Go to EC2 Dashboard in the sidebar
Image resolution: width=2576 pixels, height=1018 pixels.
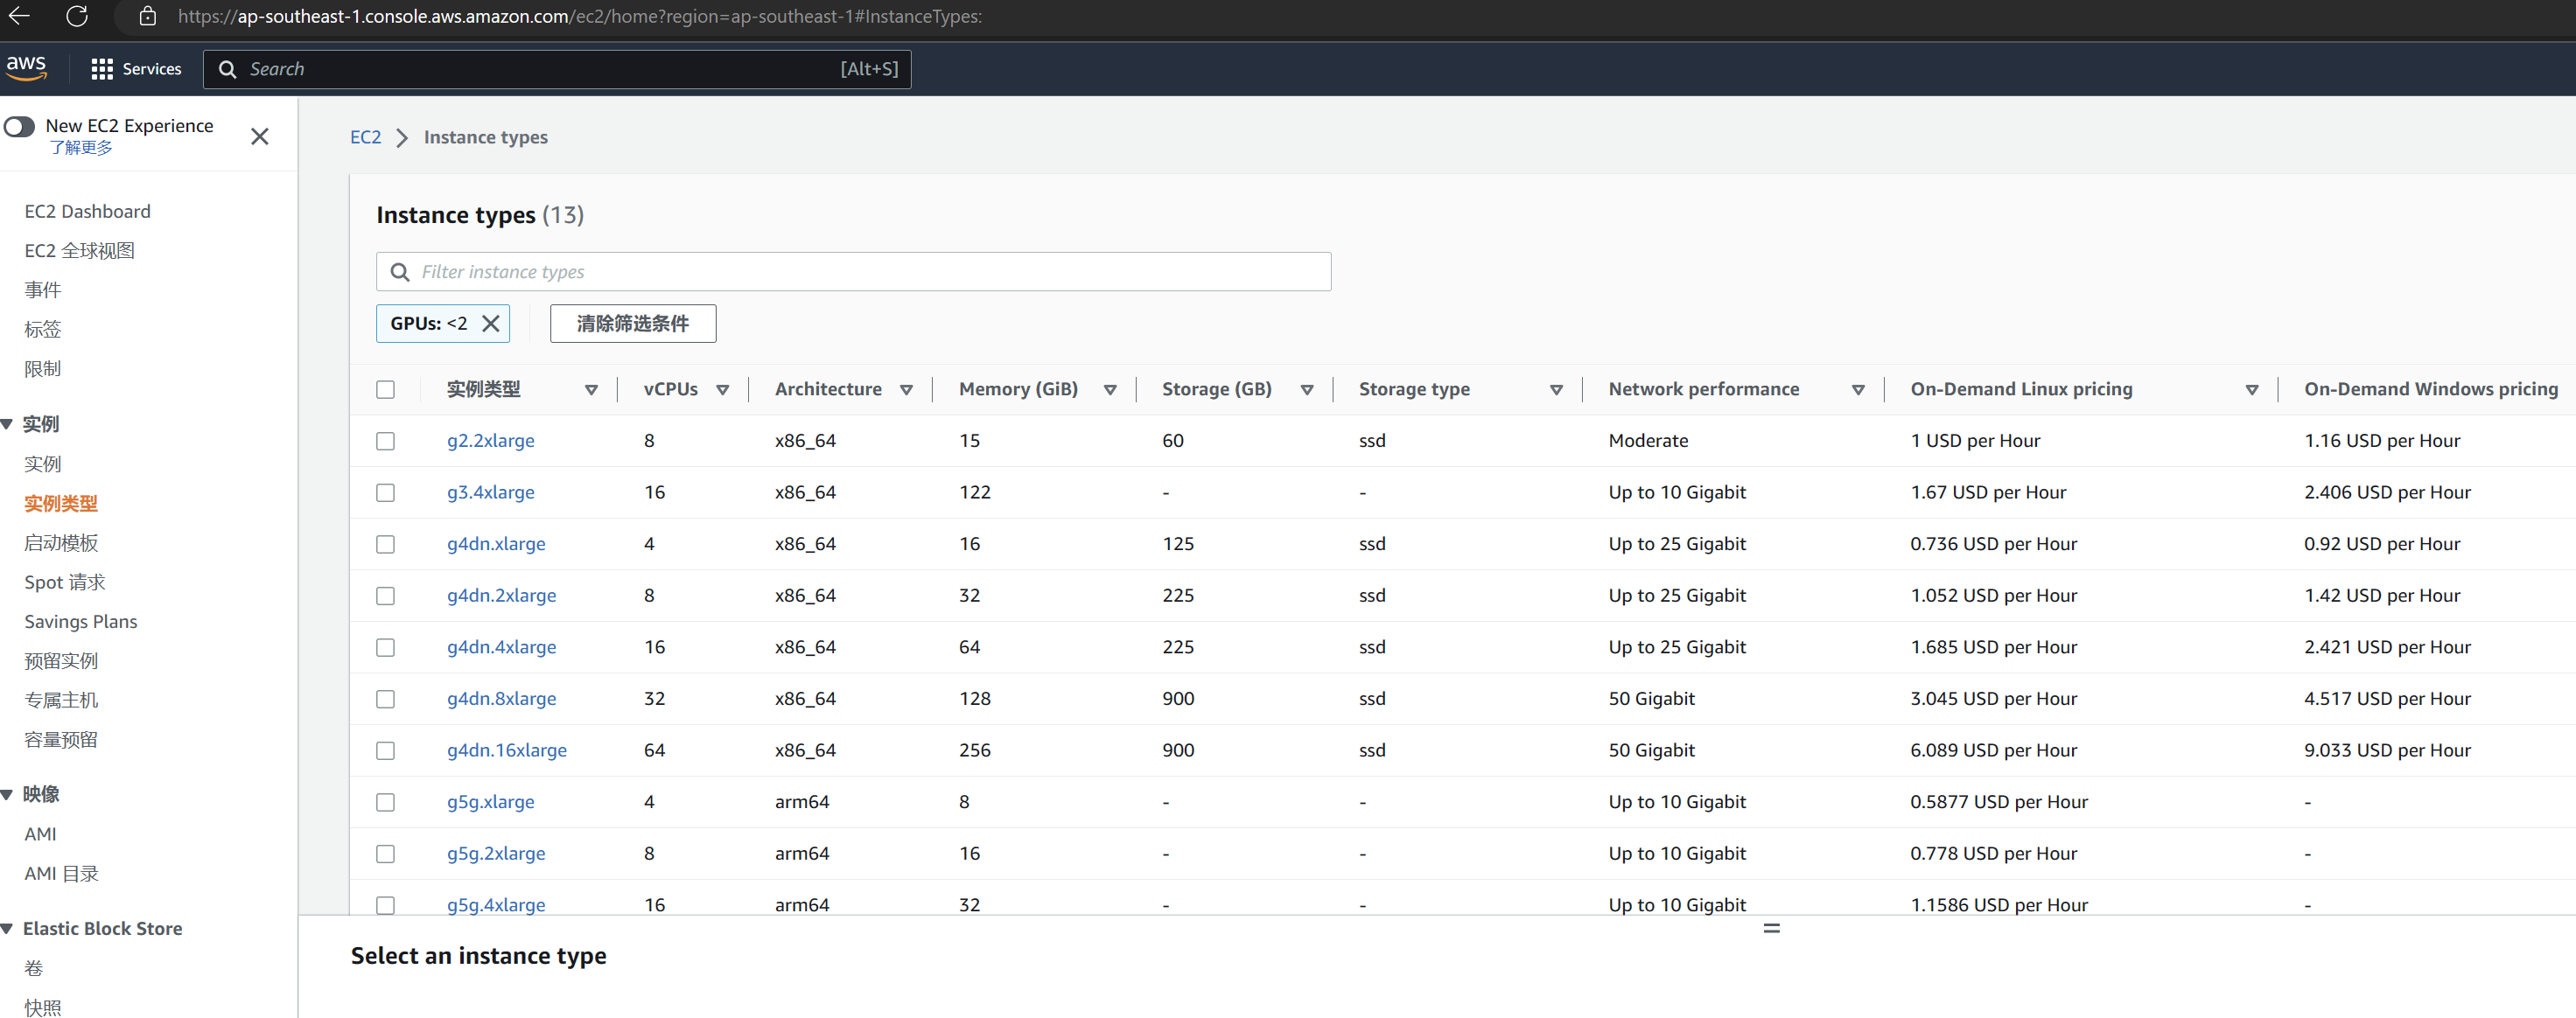click(87, 211)
